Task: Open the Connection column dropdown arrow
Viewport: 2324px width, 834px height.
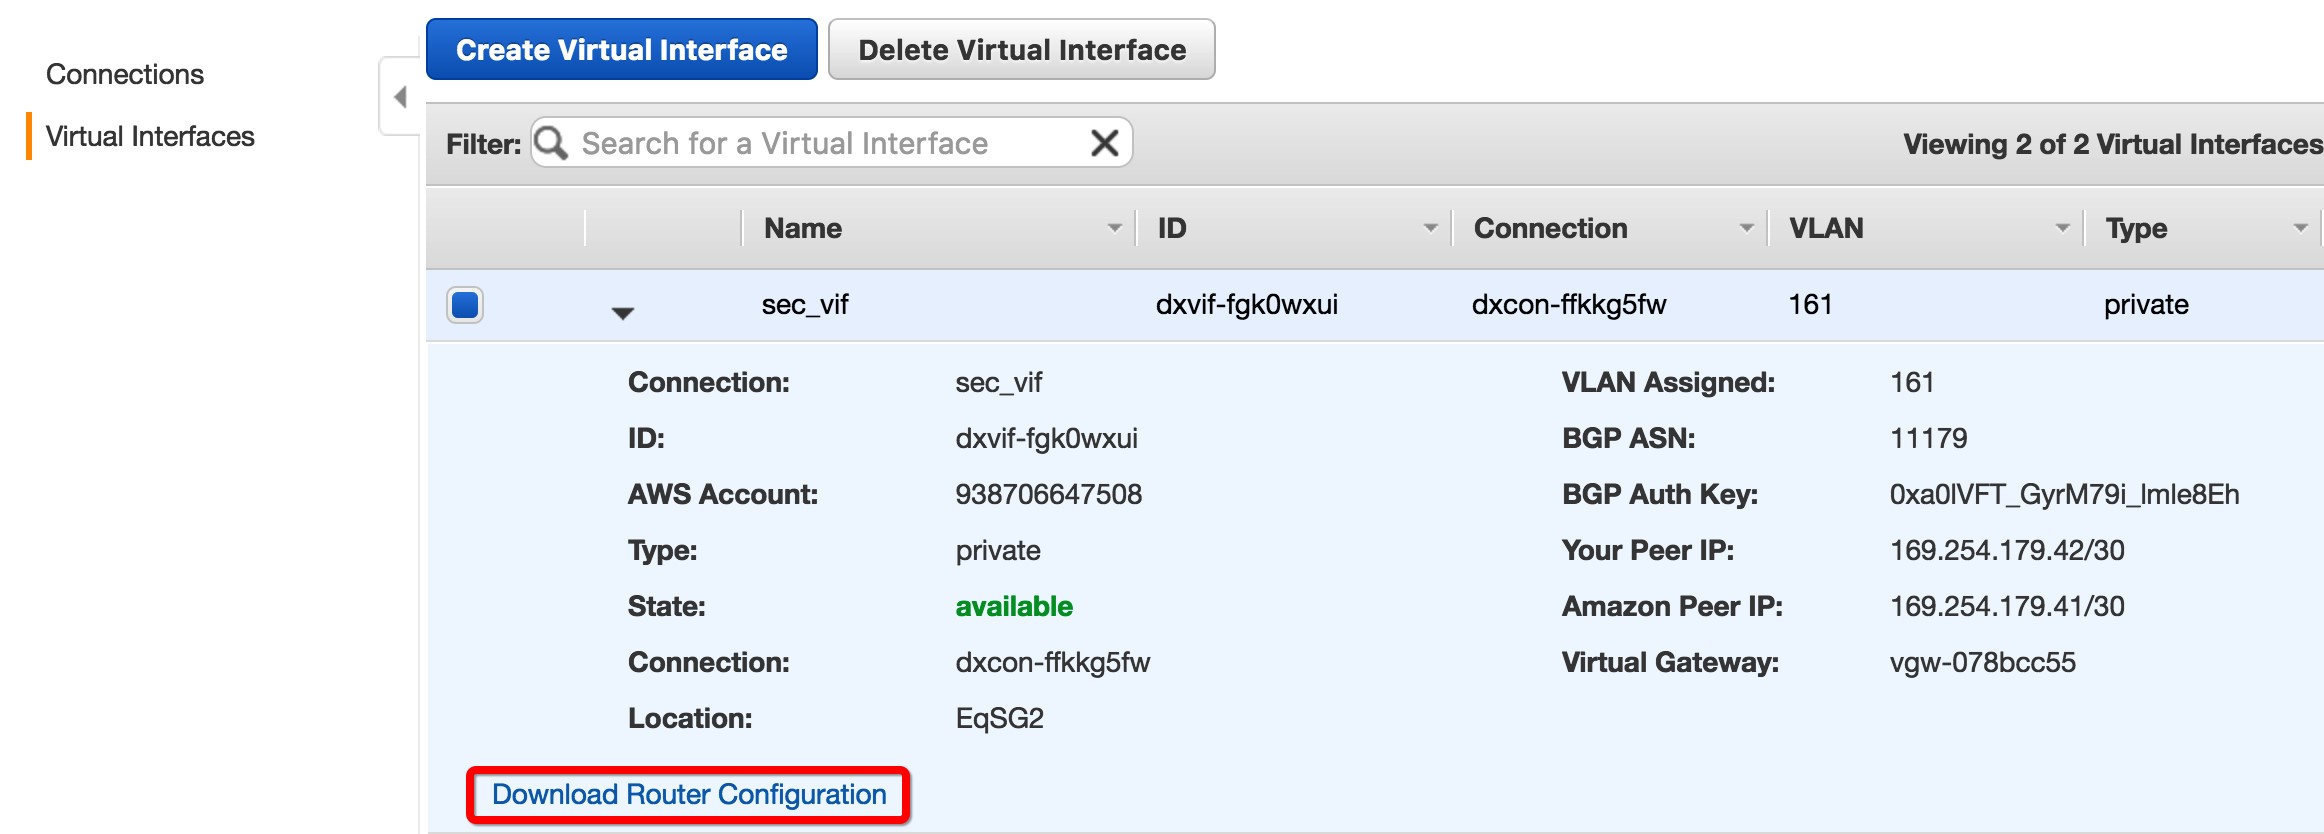Action: (1746, 228)
